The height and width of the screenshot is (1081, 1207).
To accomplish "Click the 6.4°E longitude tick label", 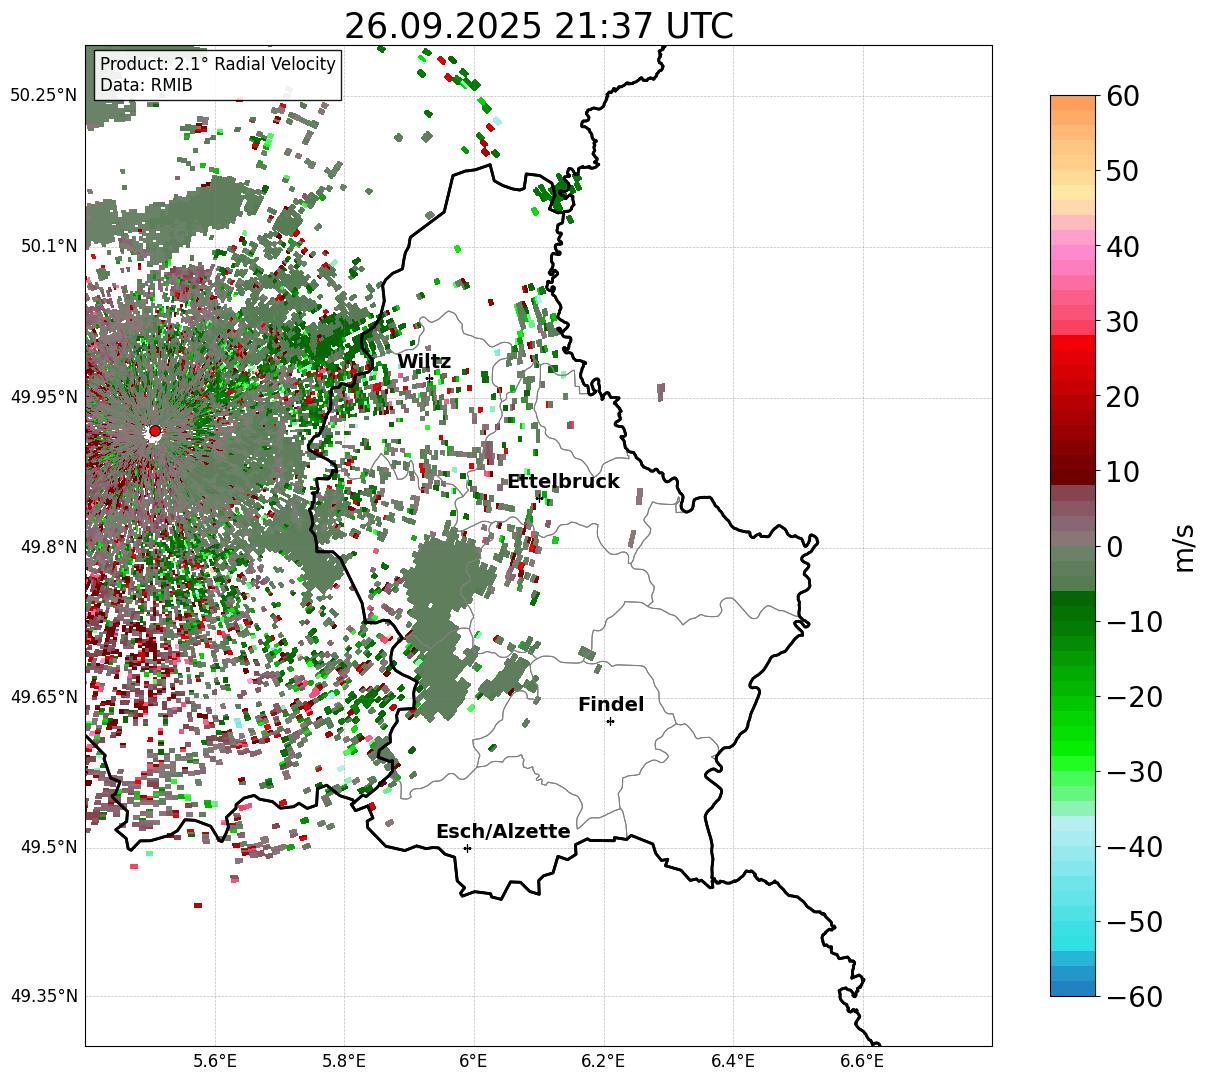I will click(732, 1061).
